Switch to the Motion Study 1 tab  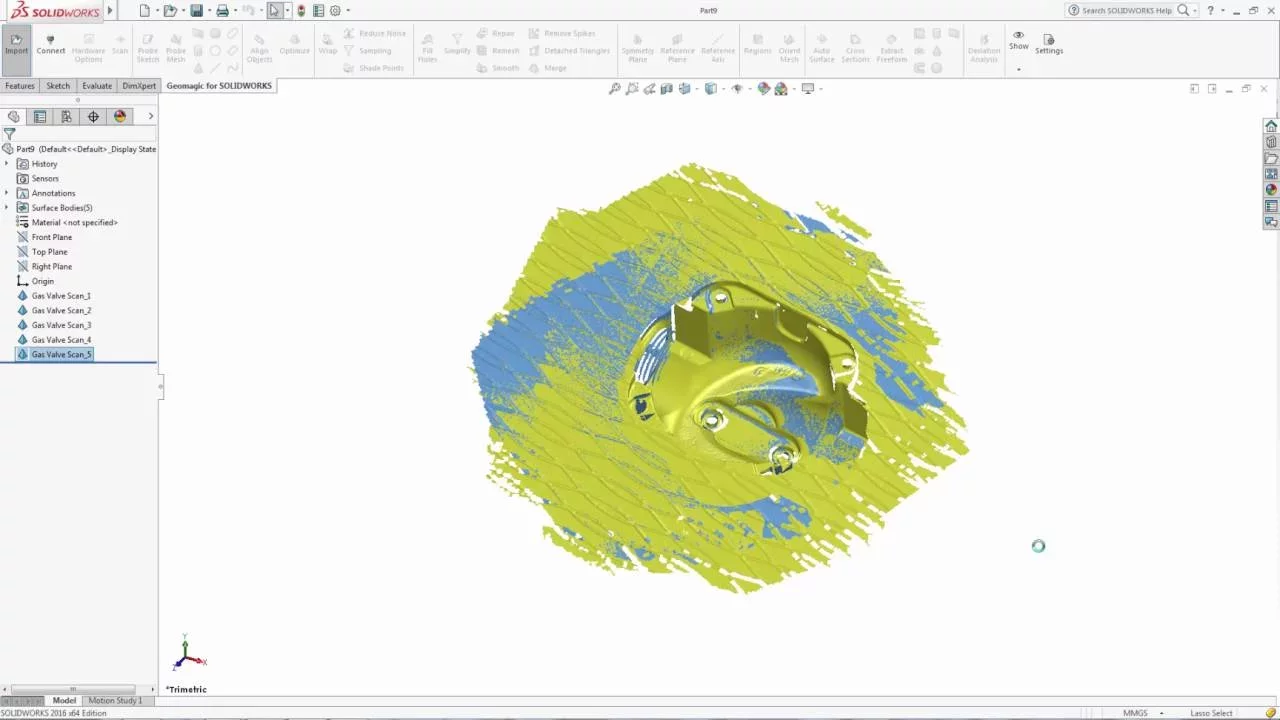coord(115,701)
